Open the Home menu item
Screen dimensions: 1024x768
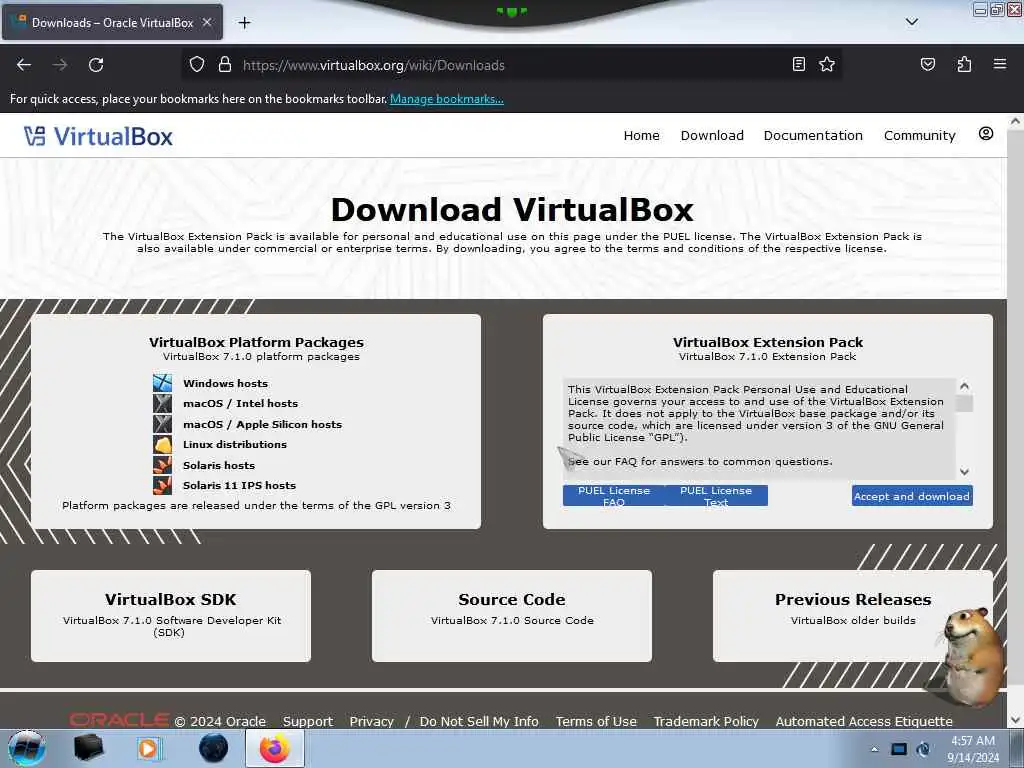point(641,135)
